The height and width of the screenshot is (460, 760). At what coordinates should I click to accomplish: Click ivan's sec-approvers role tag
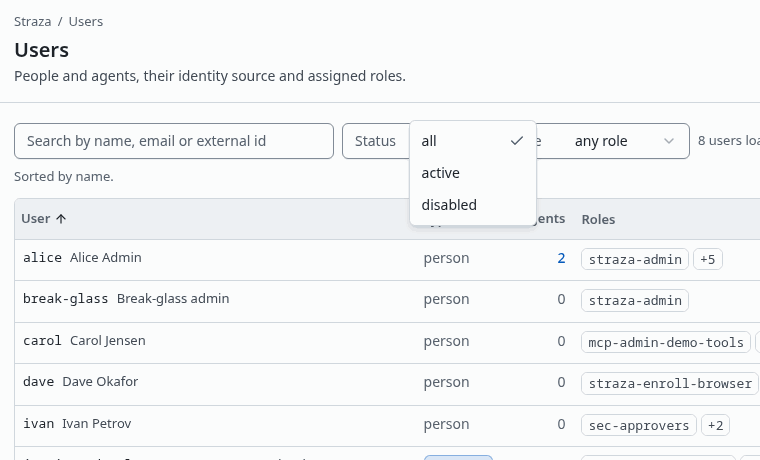[639, 425]
